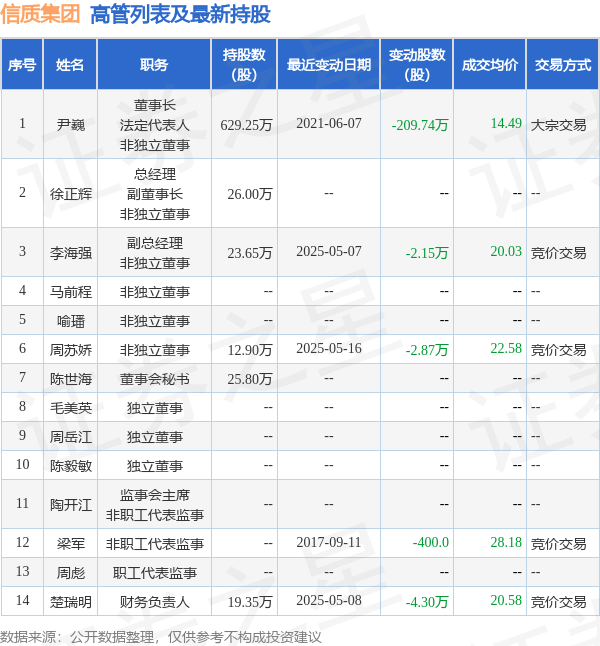Click the name 陈世海

pos(70,379)
